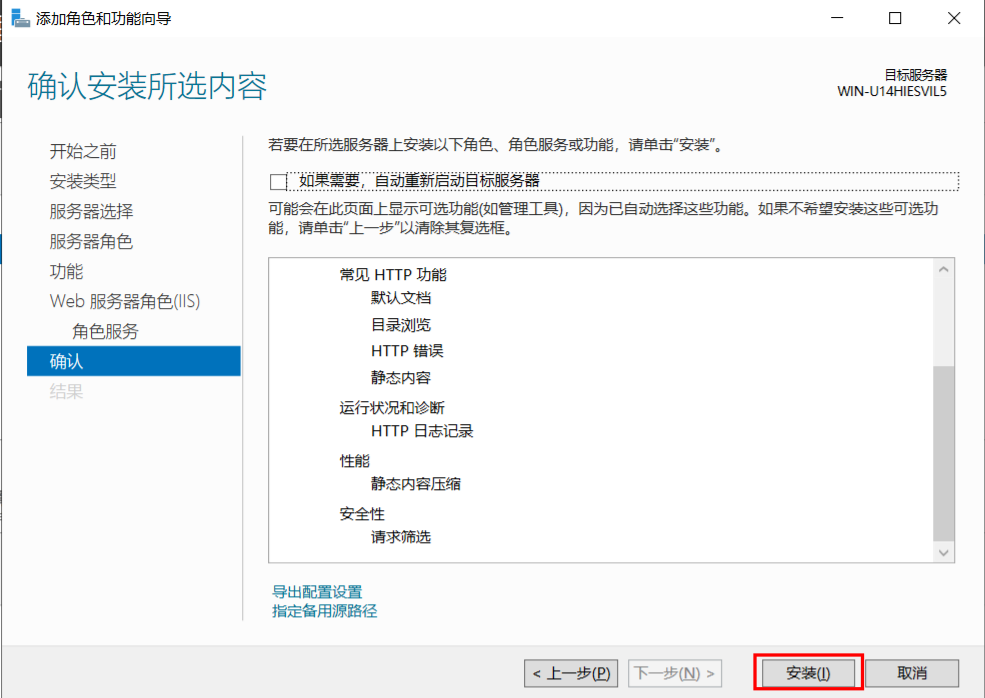Click the scrollbar down arrow
The height and width of the screenshot is (698, 985).
pos(942,552)
